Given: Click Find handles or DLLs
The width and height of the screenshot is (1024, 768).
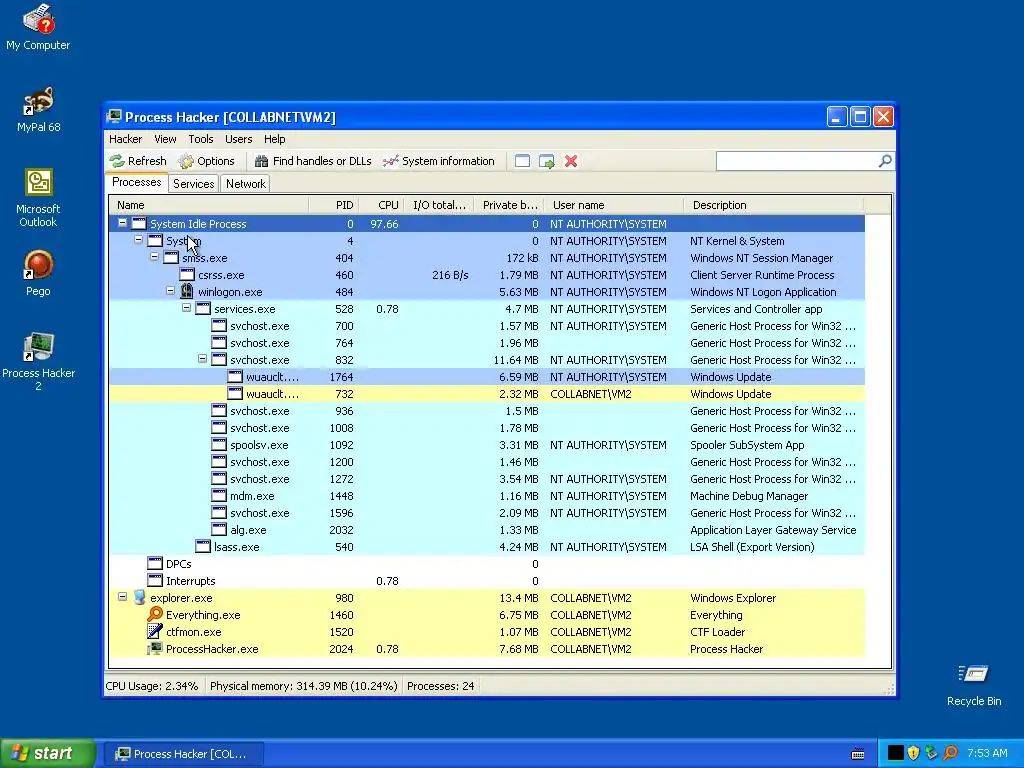Looking at the screenshot, I should pos(313,161).
